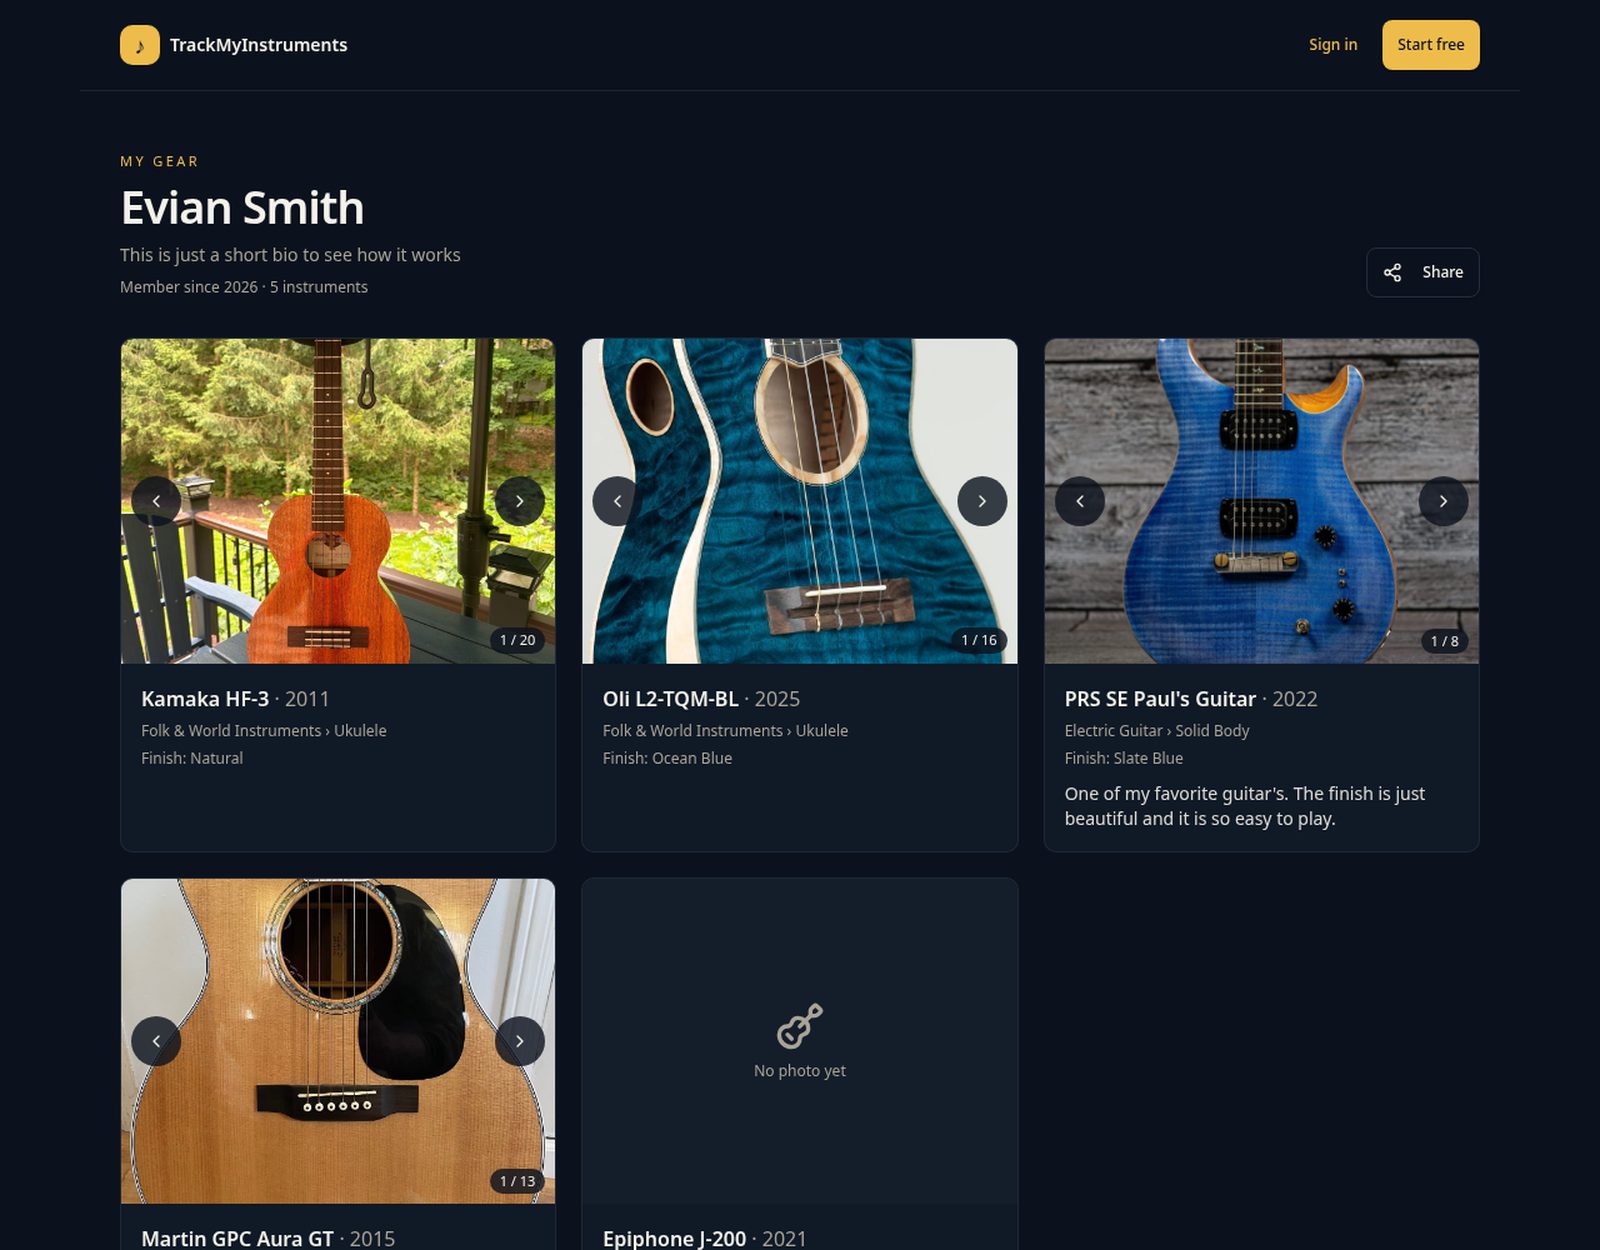Click the PRS favorite guitar description text

coord(1245,806)
